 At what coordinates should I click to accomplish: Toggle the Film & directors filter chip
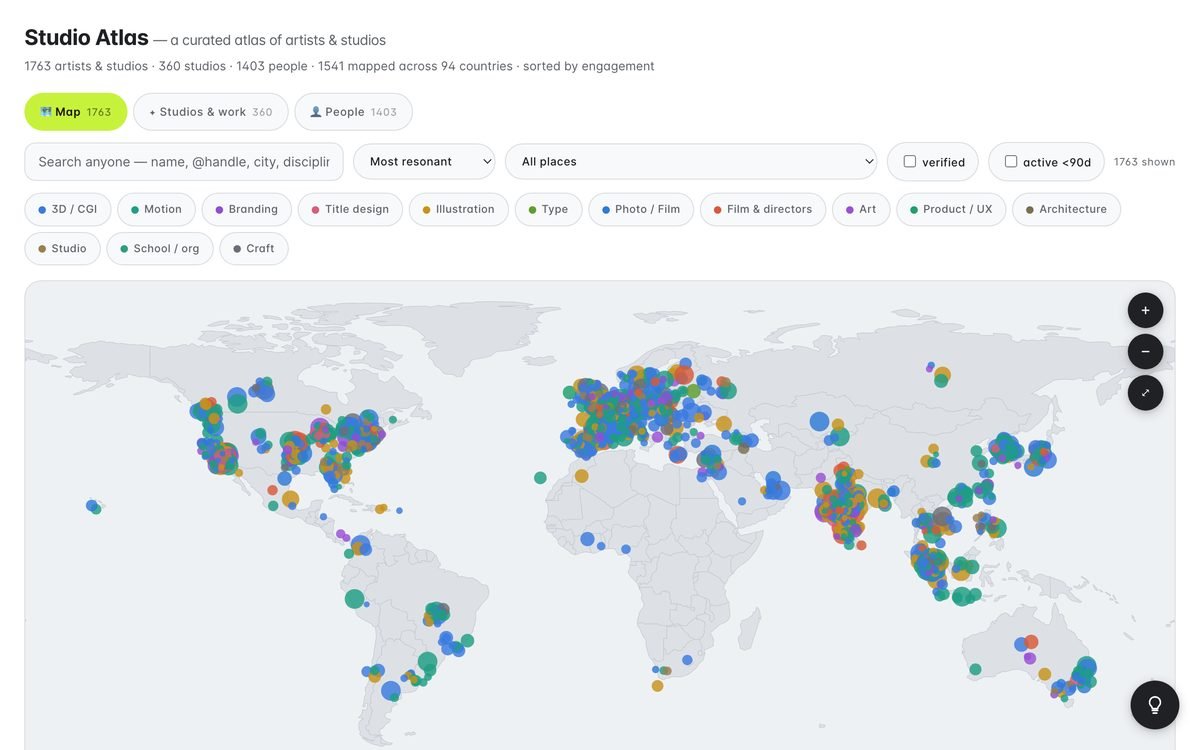tap(763, 210)
